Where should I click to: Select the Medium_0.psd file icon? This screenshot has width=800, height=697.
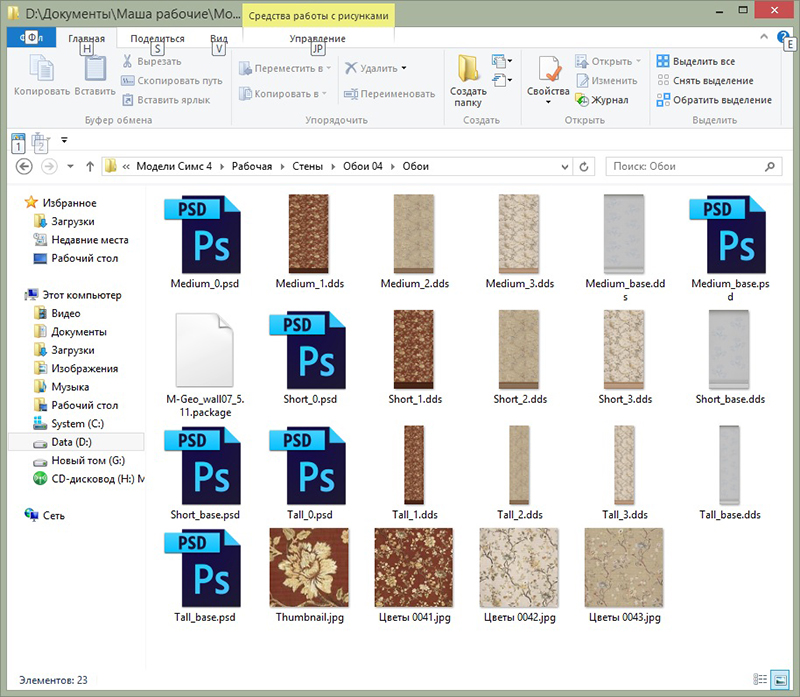click(x=205, y=234)
